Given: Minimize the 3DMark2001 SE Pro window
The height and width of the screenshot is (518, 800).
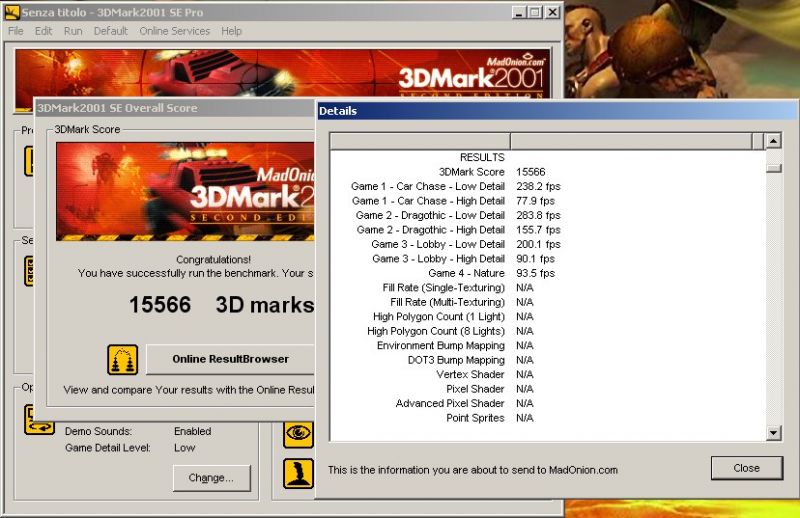Looking at the screenshot, I should click(519, 12).
